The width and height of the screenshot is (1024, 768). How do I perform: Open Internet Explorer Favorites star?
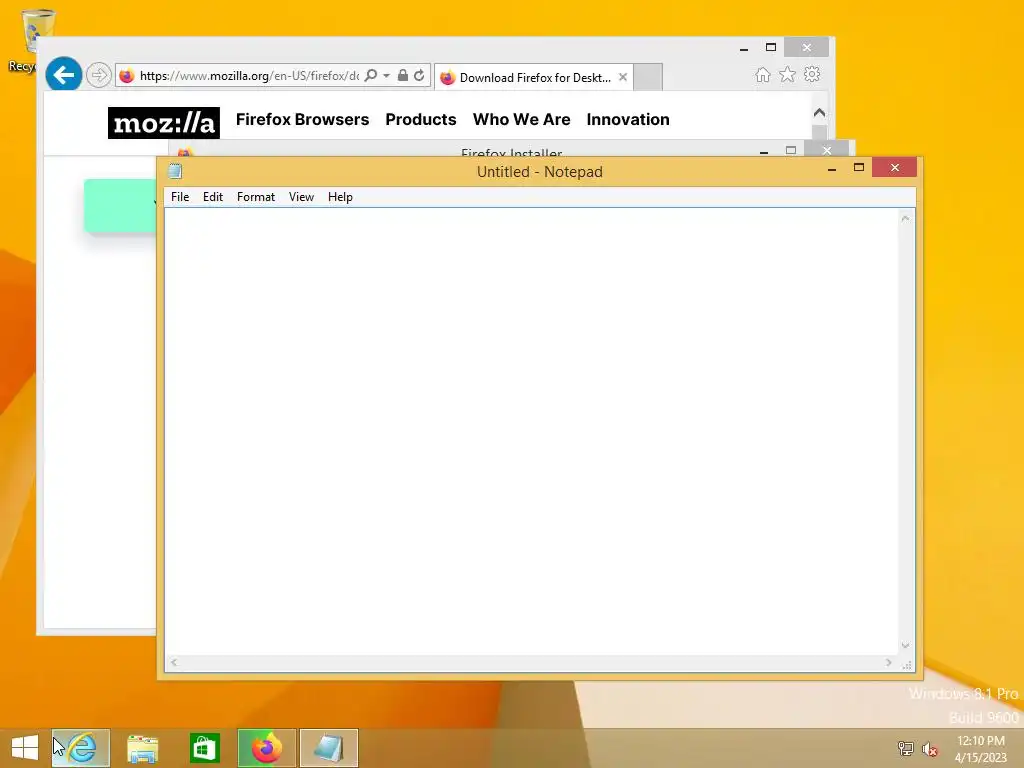(x=788, y=74)
